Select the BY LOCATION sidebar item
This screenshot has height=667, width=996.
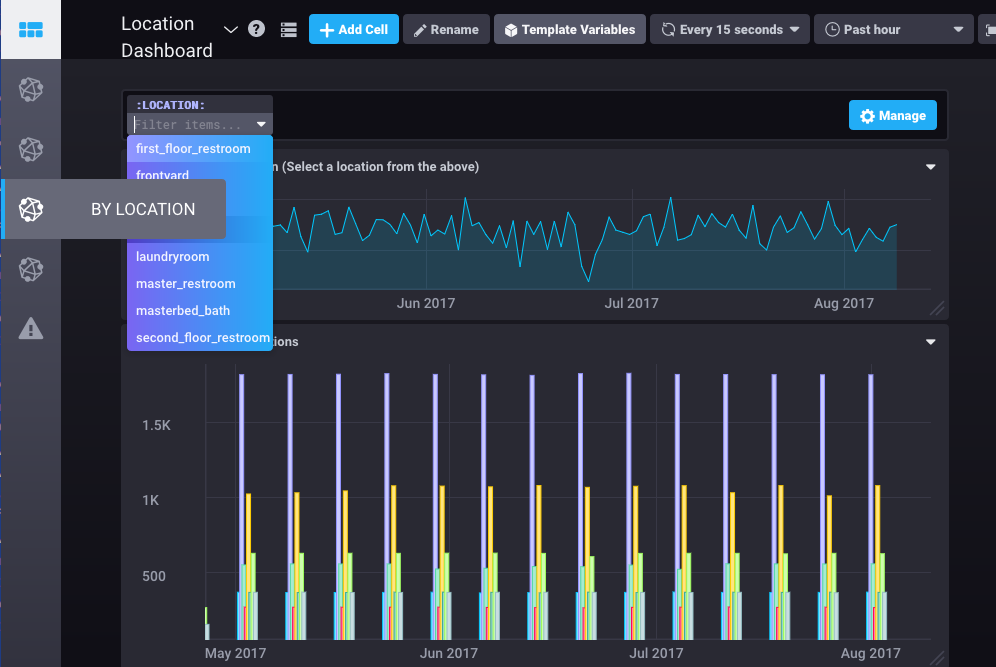(x=114, y=209)
